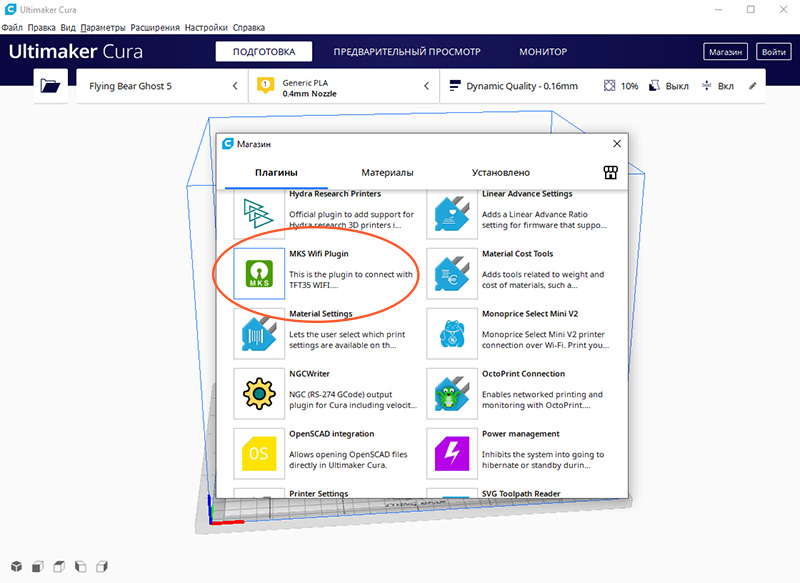Click the marketplace store icon in dialog
Image resolution: width=800 pixels, height=583 pixels.
pos(611,173)
